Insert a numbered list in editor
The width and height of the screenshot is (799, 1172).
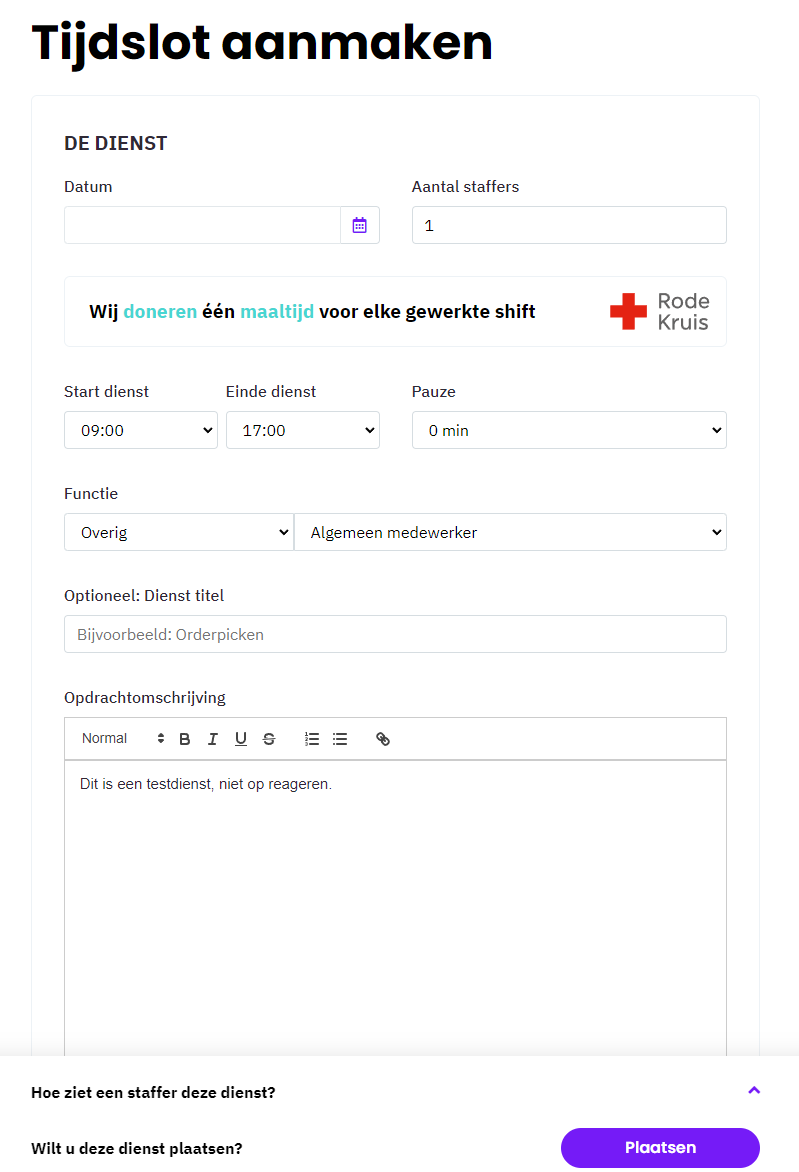pos(312,739)
